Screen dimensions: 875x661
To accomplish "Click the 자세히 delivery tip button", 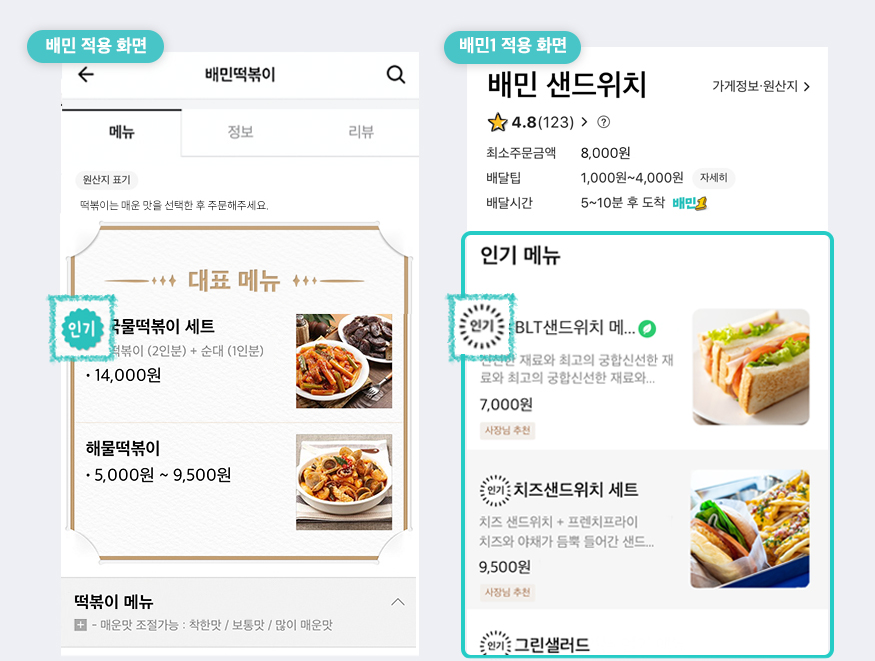I will [x=714, y=178].
